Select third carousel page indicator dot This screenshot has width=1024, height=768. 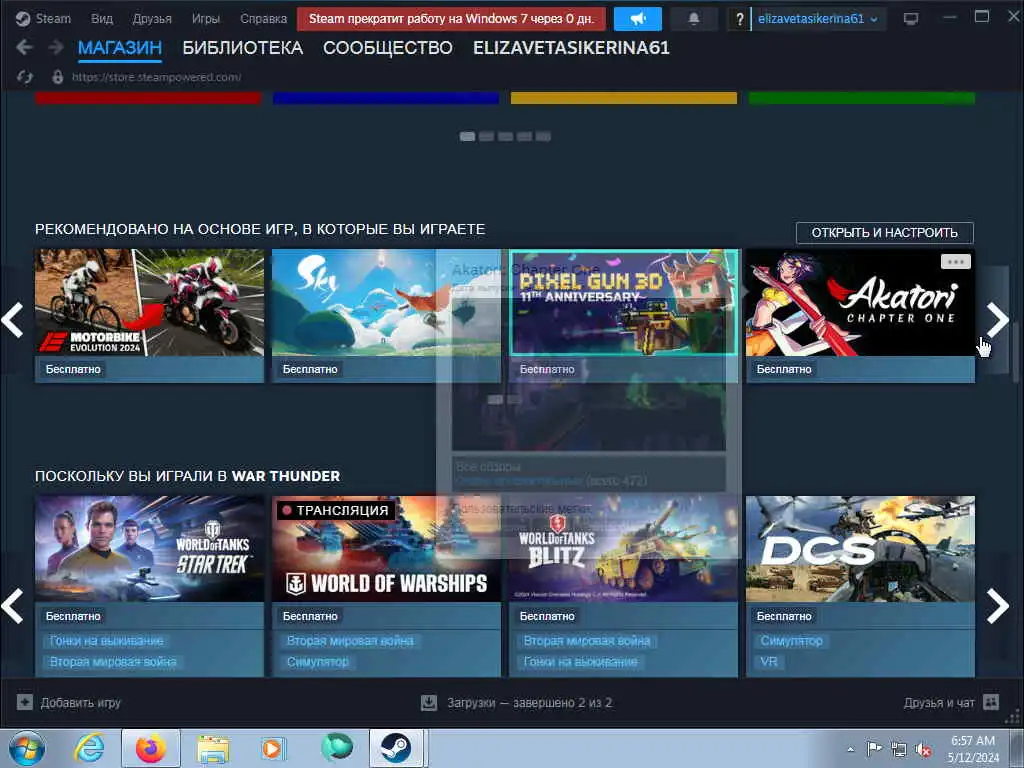click(505, 136)
